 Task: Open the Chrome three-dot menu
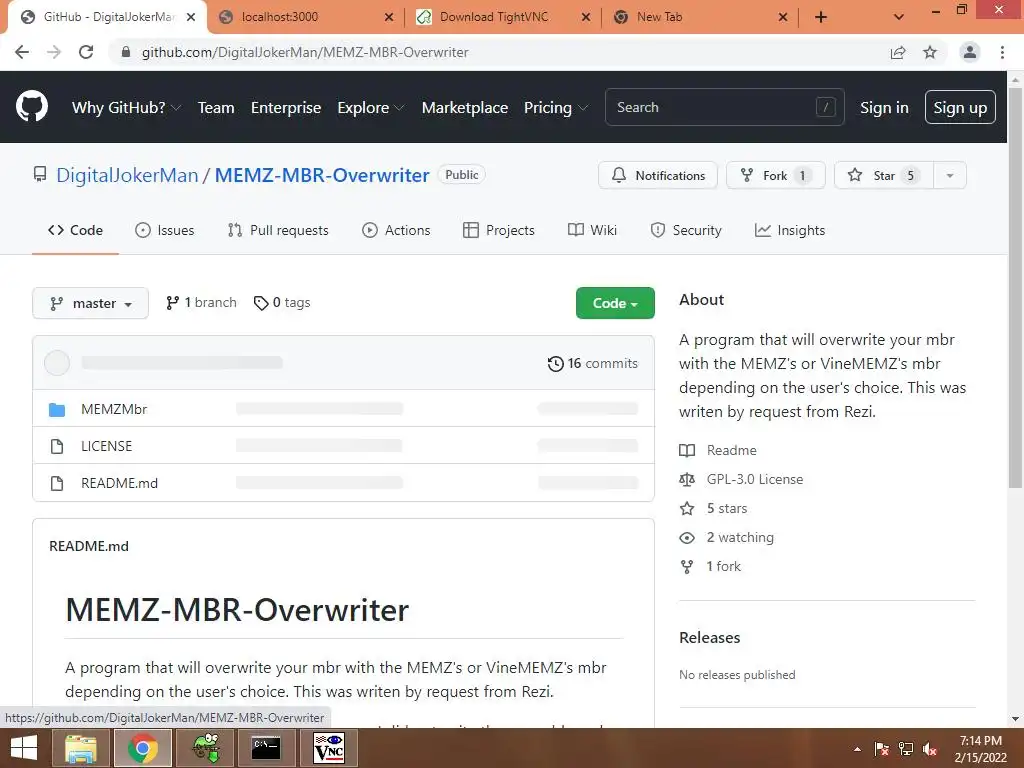point(1002,52)
